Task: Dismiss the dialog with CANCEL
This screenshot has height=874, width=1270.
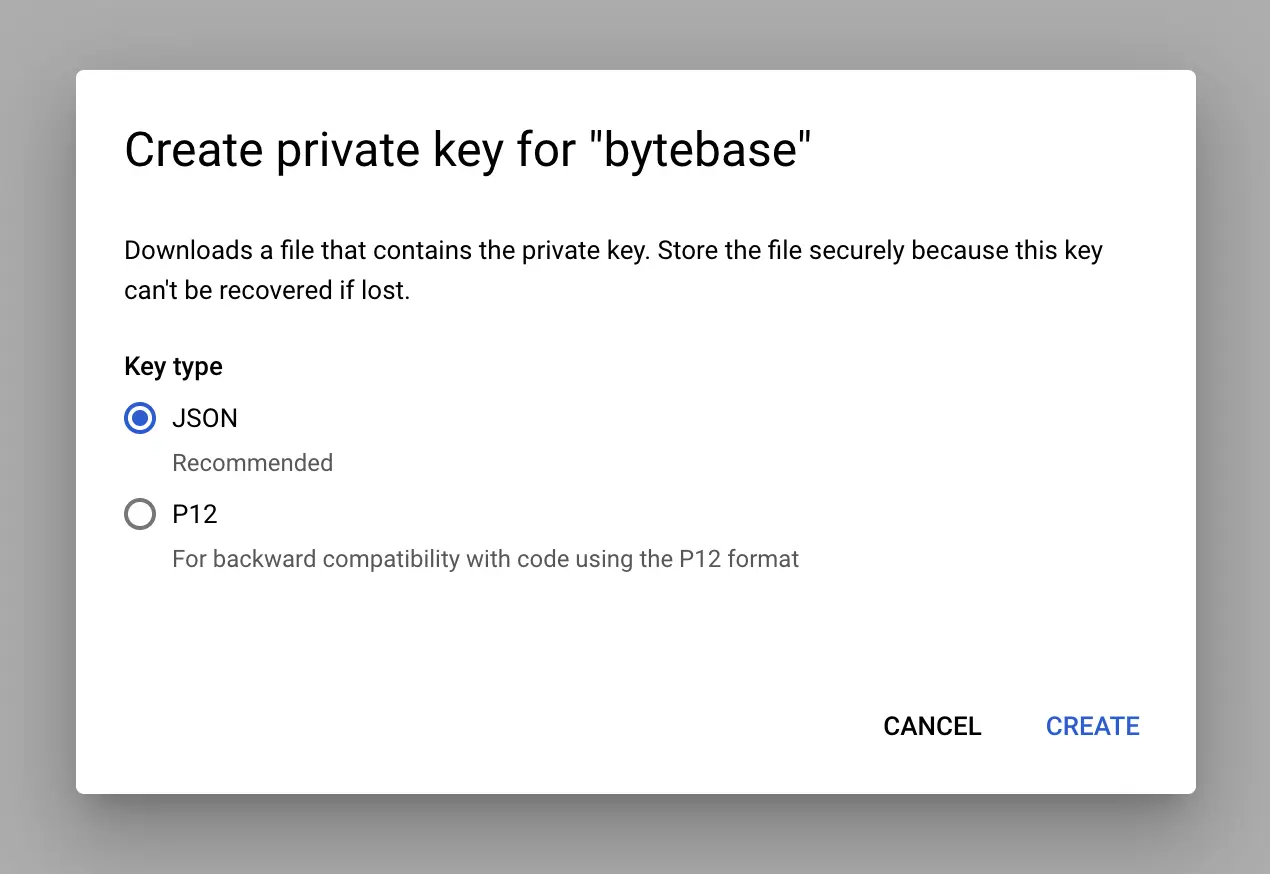Action: (x=932, y=726)
